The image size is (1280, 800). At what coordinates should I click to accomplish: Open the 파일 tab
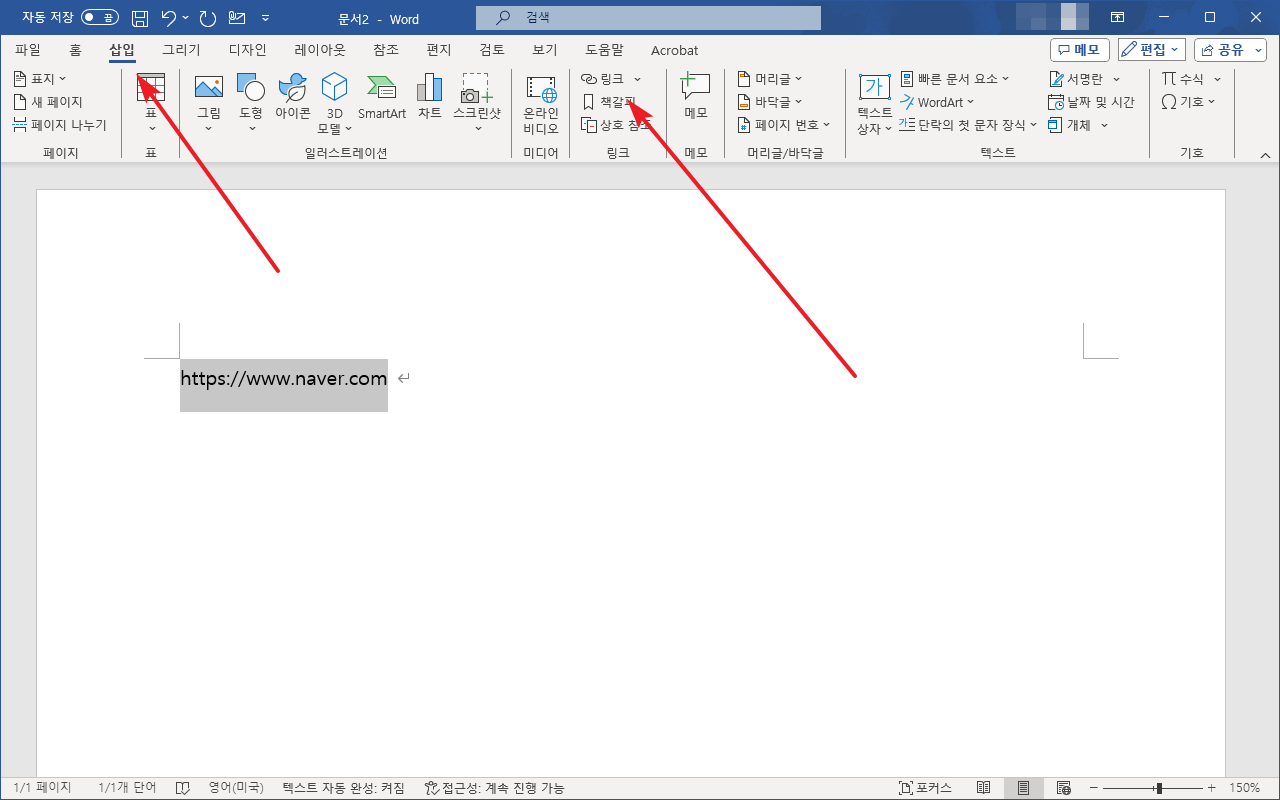28,50
